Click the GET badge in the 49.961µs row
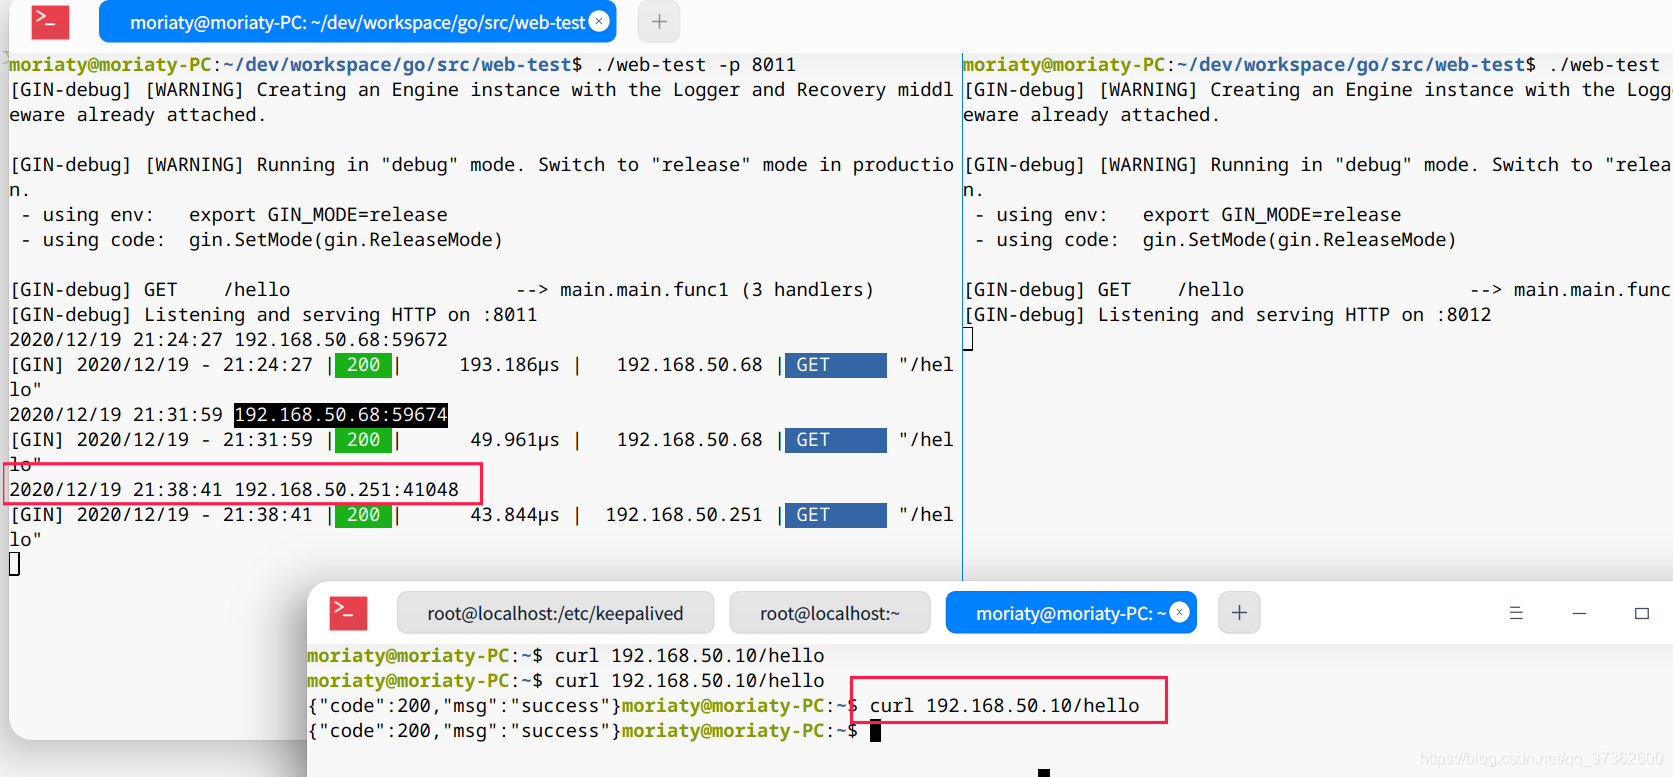This screenshot has width=1673, height=777. pyautogui.click(x=835, y=440)
